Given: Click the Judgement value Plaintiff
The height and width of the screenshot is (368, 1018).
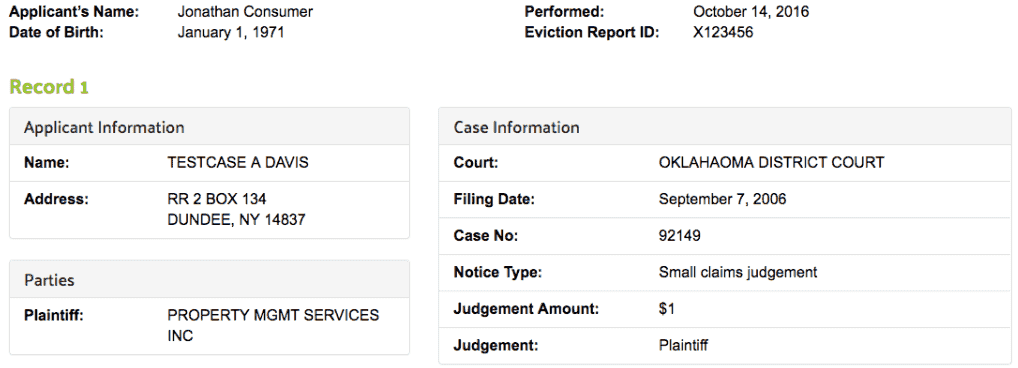Looking at the screenshot, I should [683, 345].
